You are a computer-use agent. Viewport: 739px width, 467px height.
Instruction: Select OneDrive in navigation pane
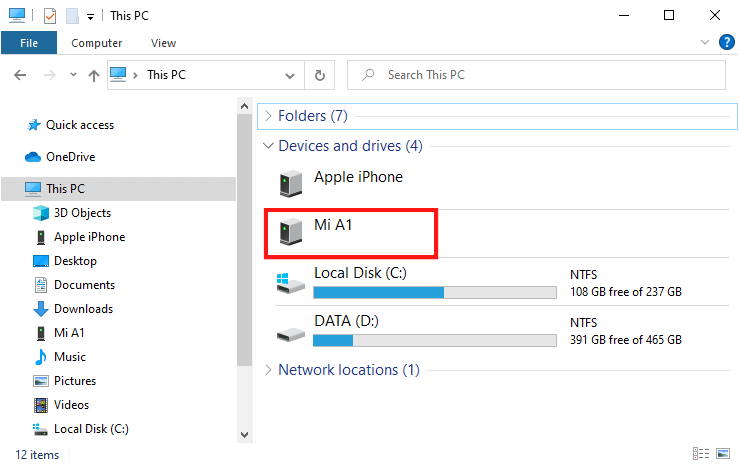(60, 156)
